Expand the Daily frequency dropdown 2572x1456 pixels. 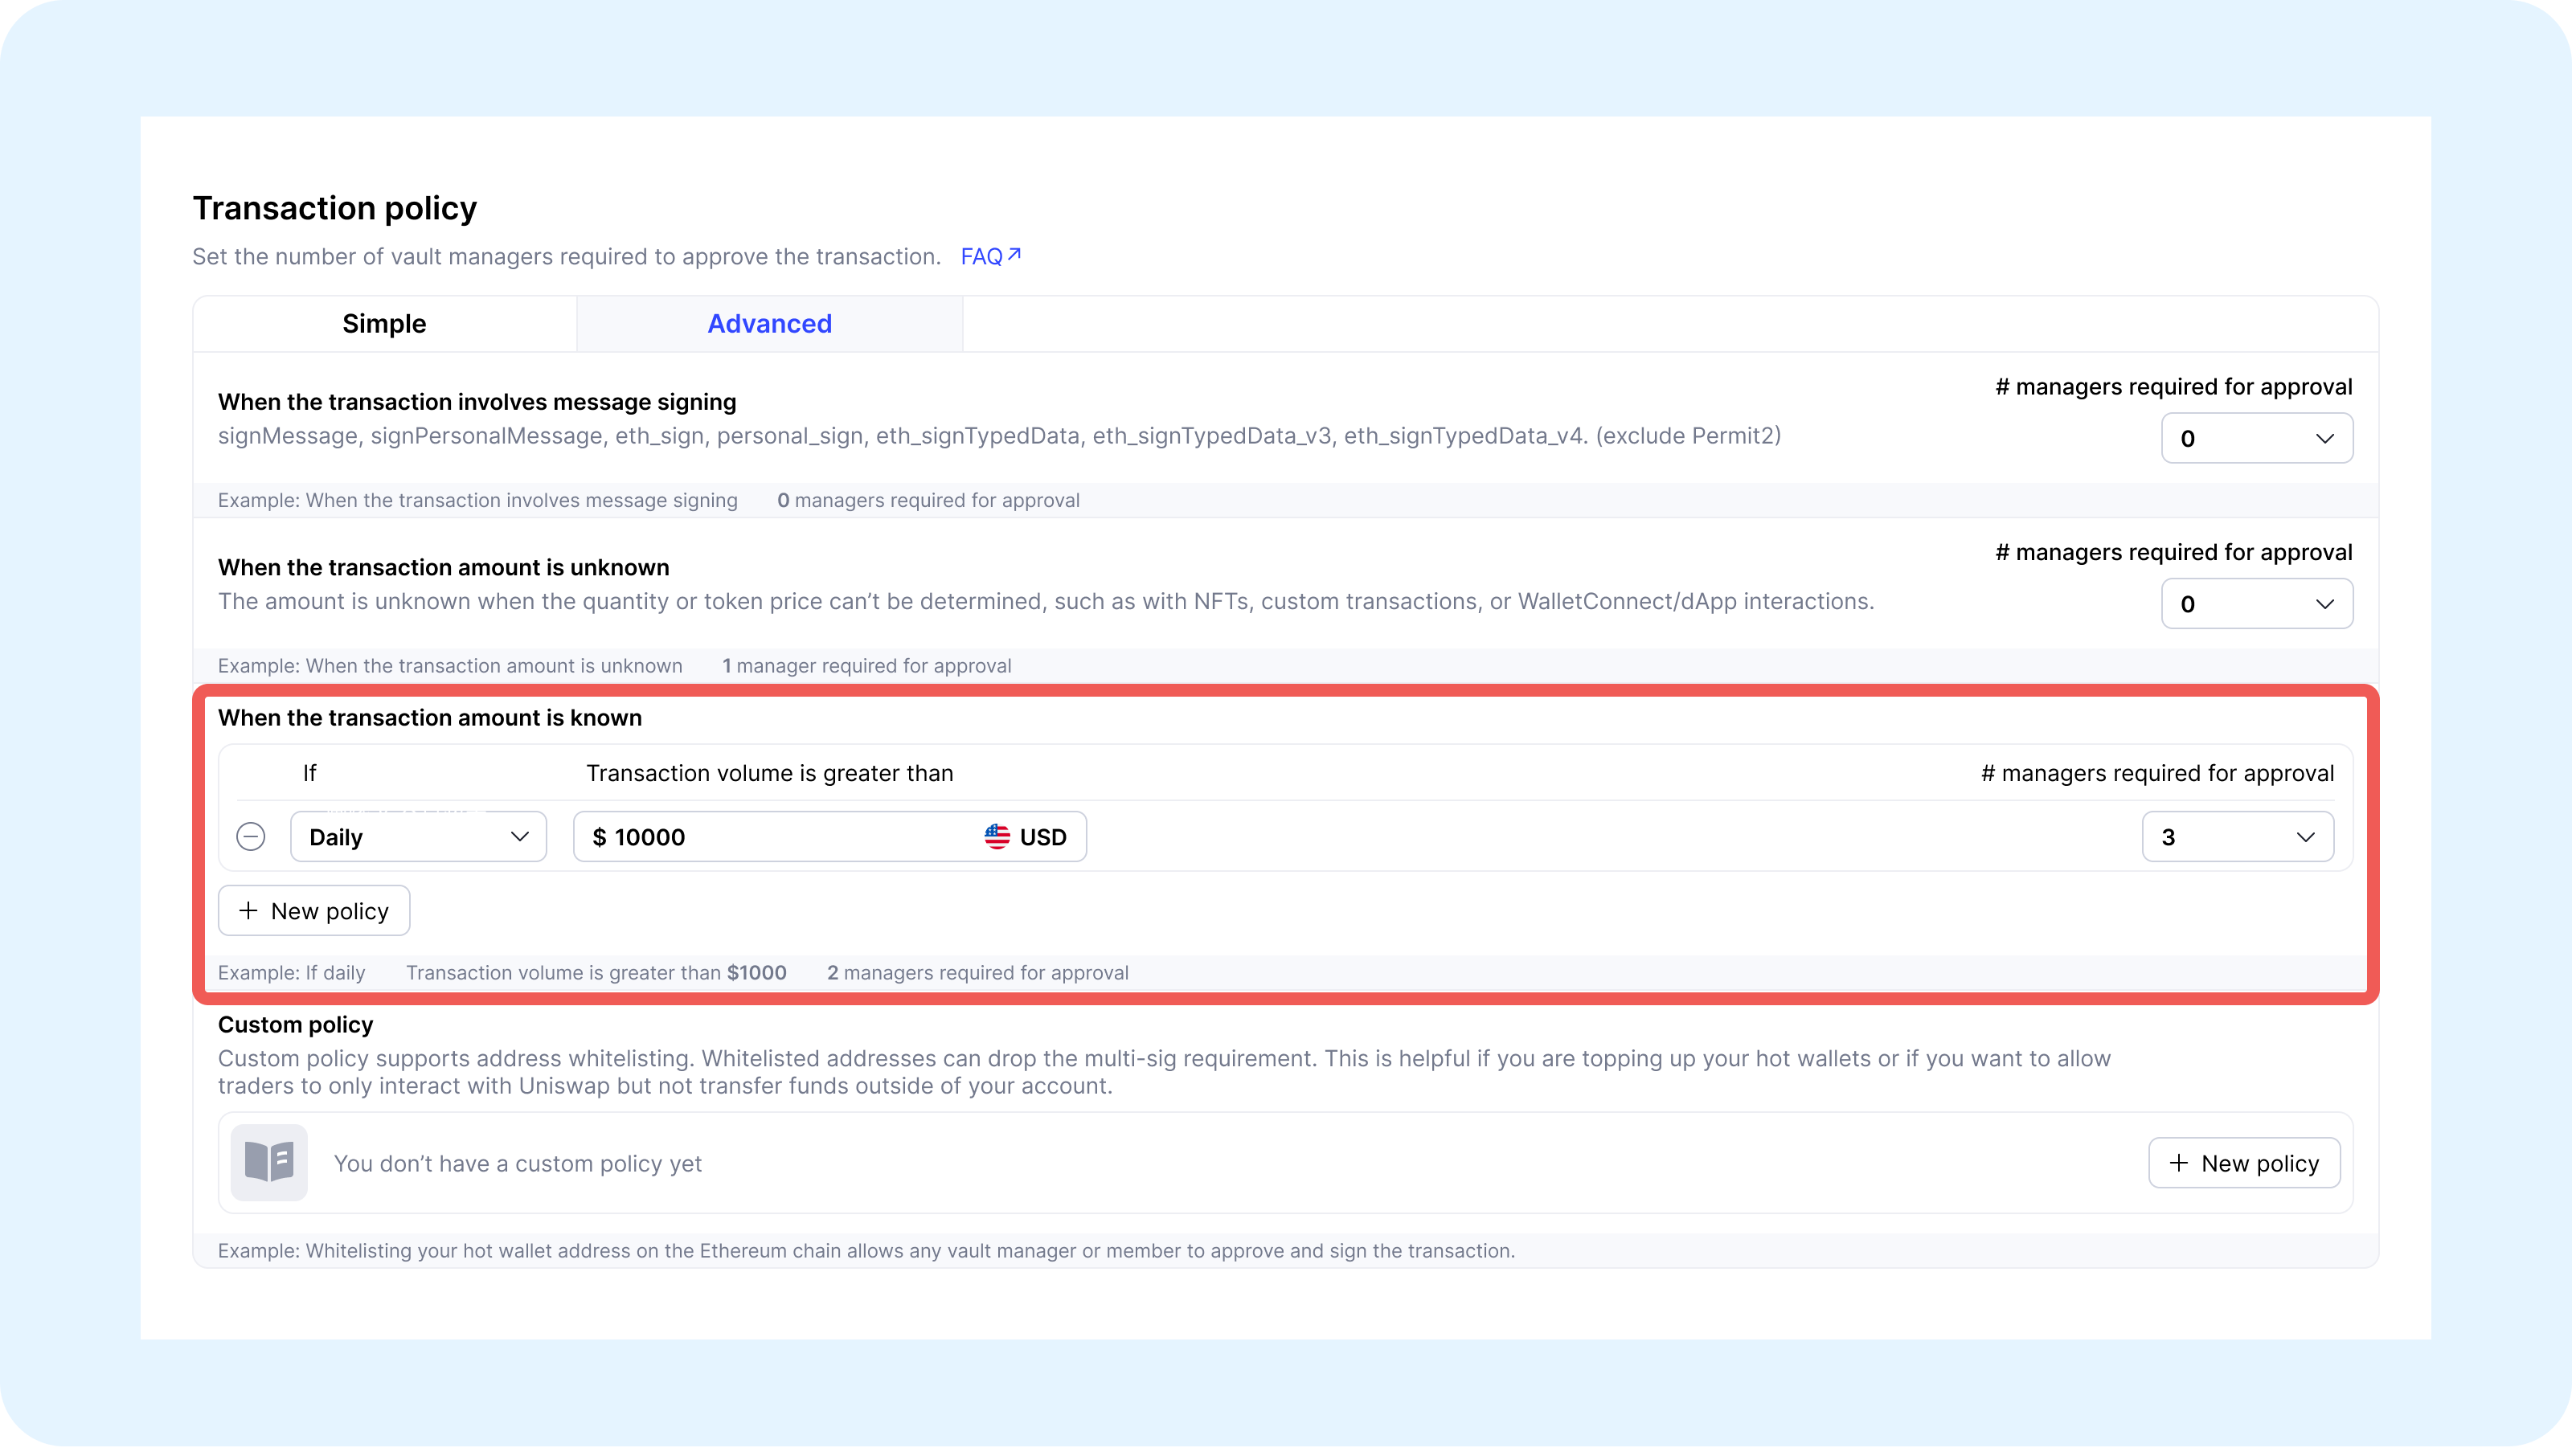(x=418, y=836)
